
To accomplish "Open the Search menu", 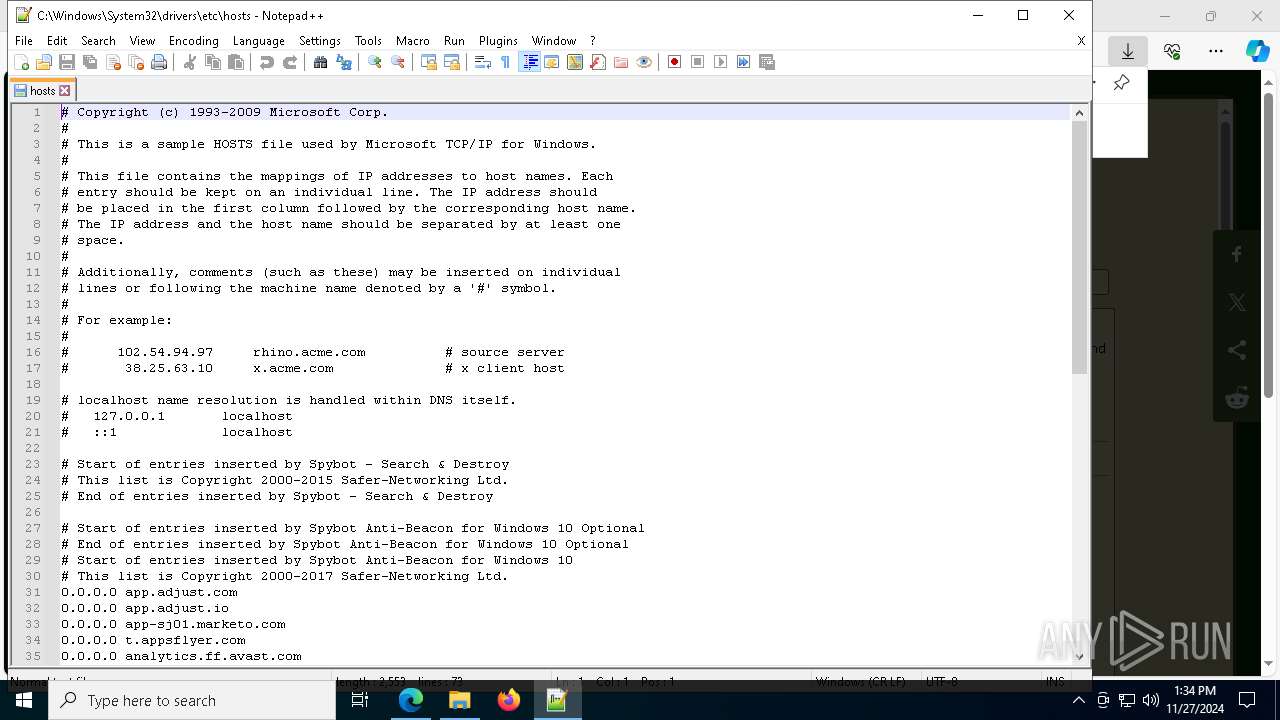I will (x=98, y=41).
